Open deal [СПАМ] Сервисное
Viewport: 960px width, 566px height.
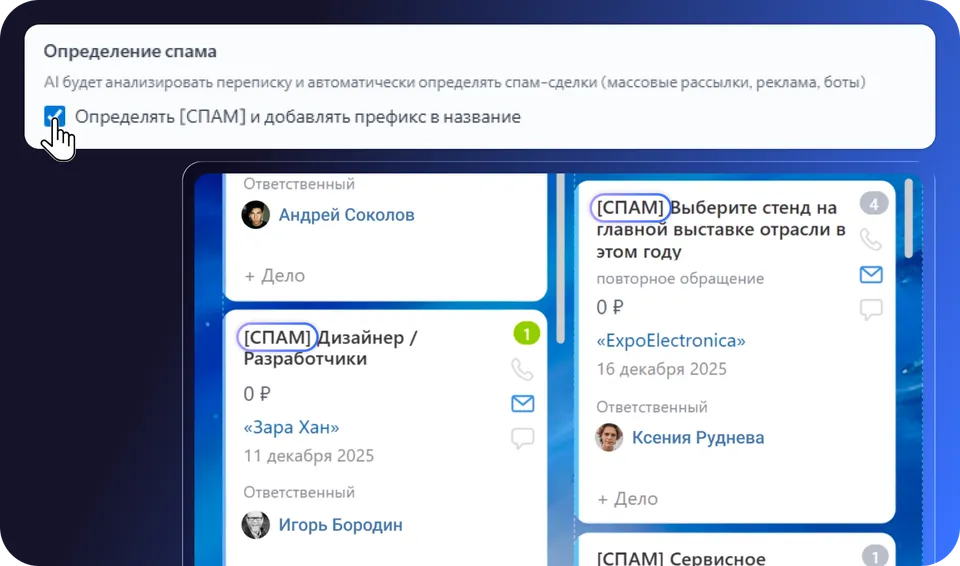point(681,558)
